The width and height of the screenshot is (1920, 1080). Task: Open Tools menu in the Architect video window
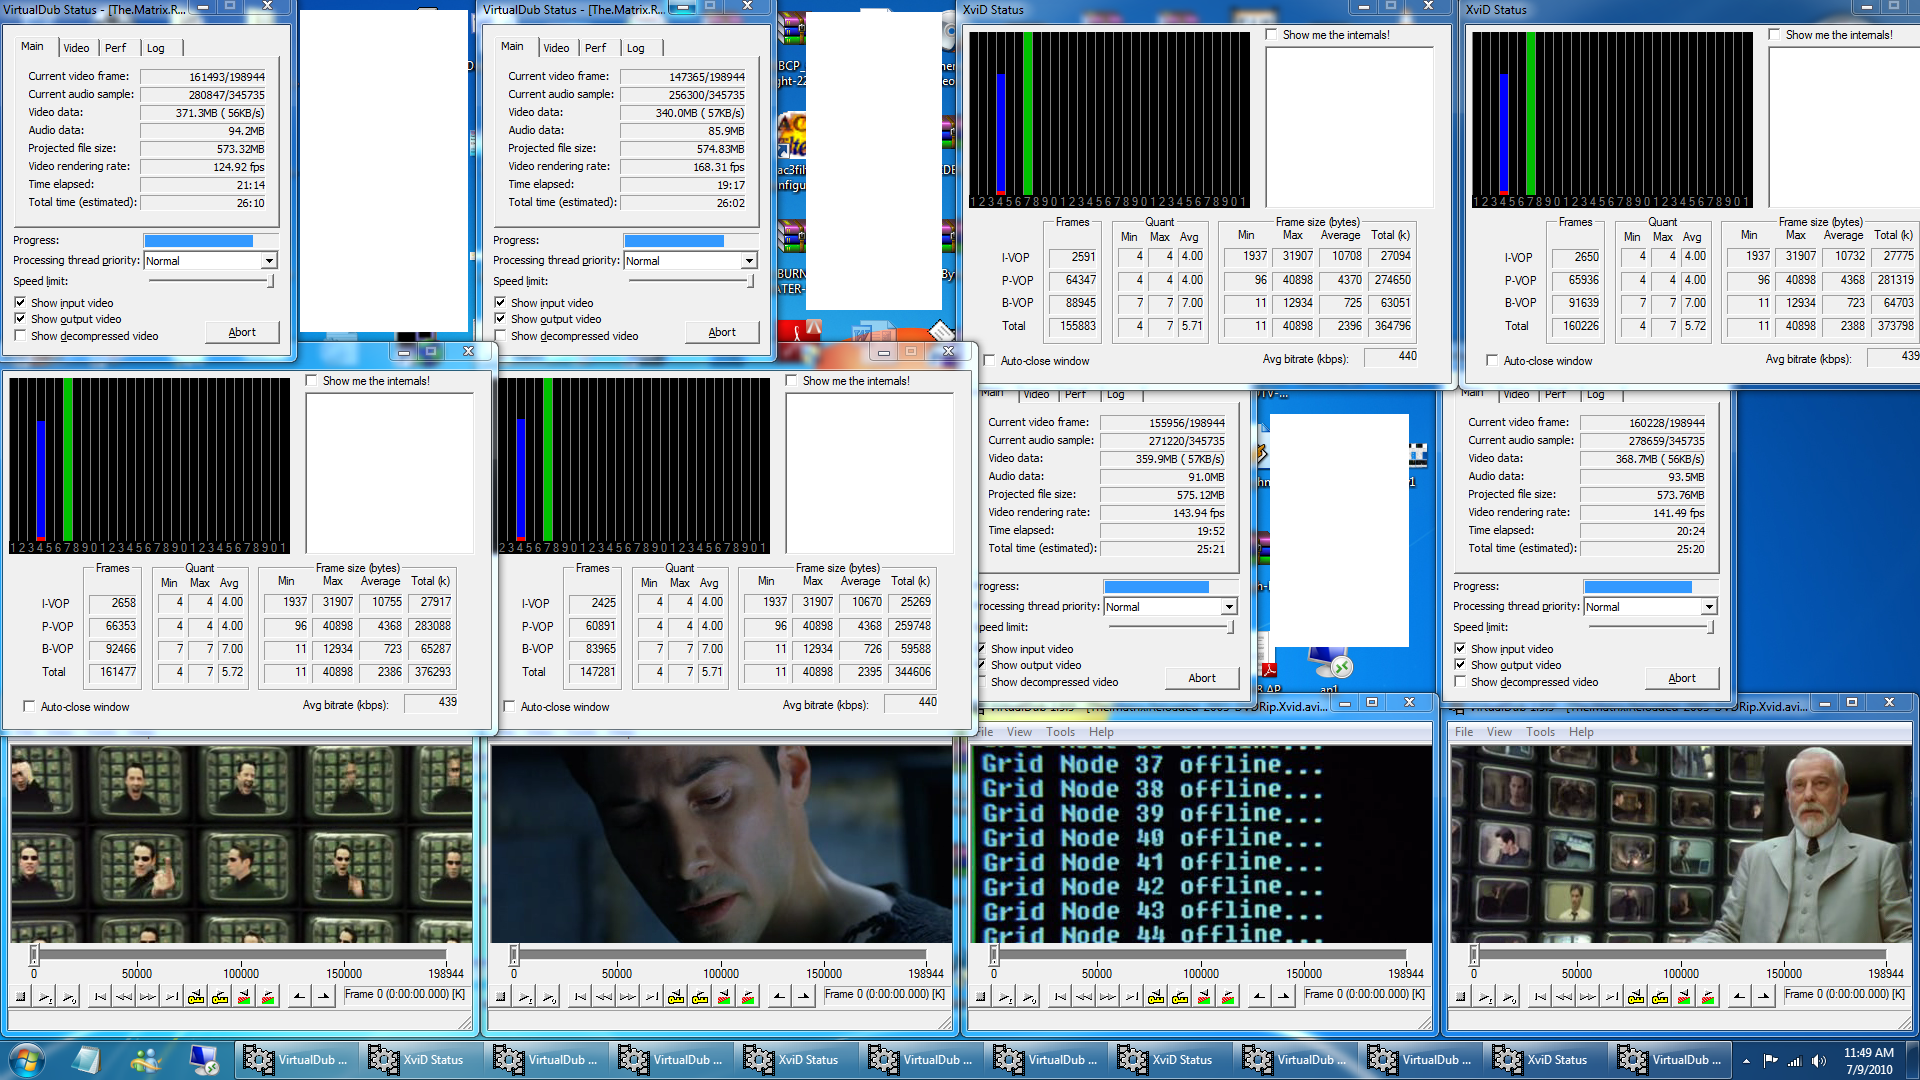point(1540,732)
